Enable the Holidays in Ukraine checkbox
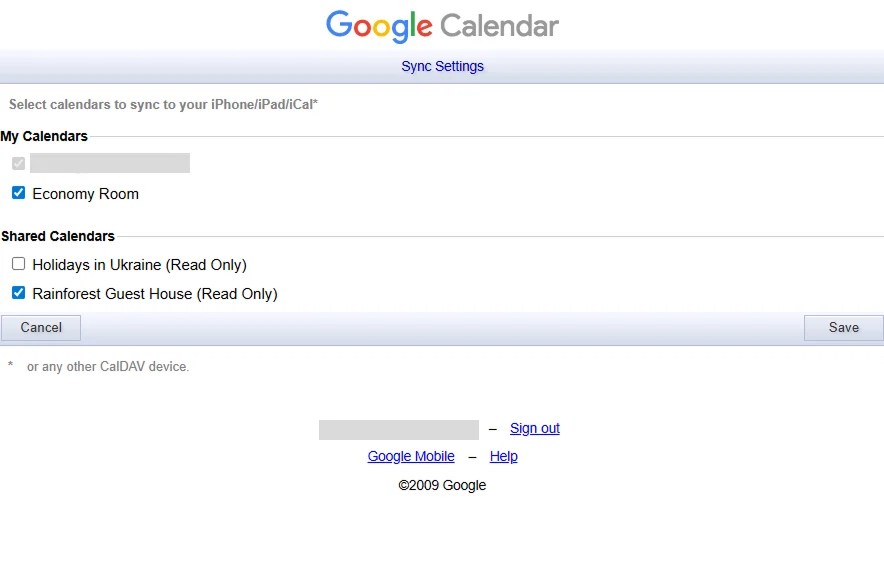 tap(19, 264)
